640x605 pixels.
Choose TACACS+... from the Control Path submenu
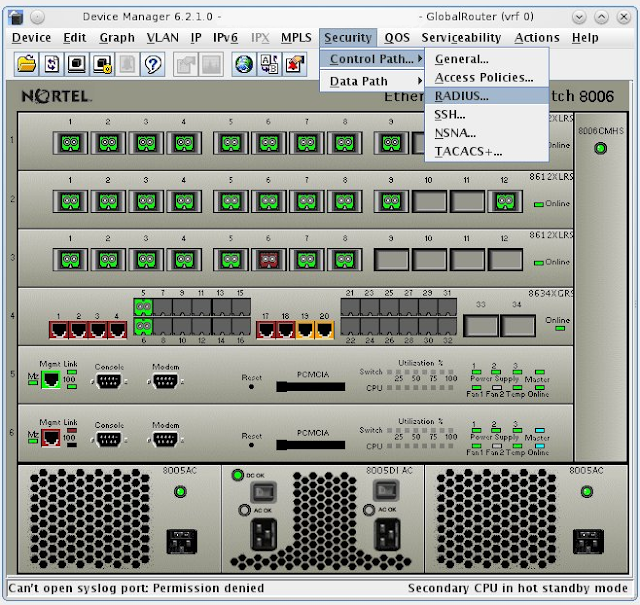pos(487,151)
